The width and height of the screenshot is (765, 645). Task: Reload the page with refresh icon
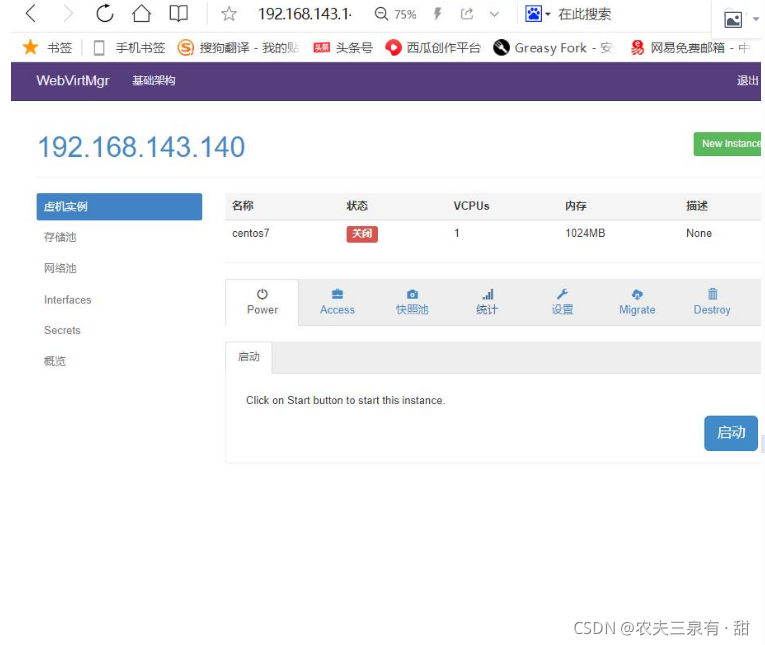tap(104, 13)
